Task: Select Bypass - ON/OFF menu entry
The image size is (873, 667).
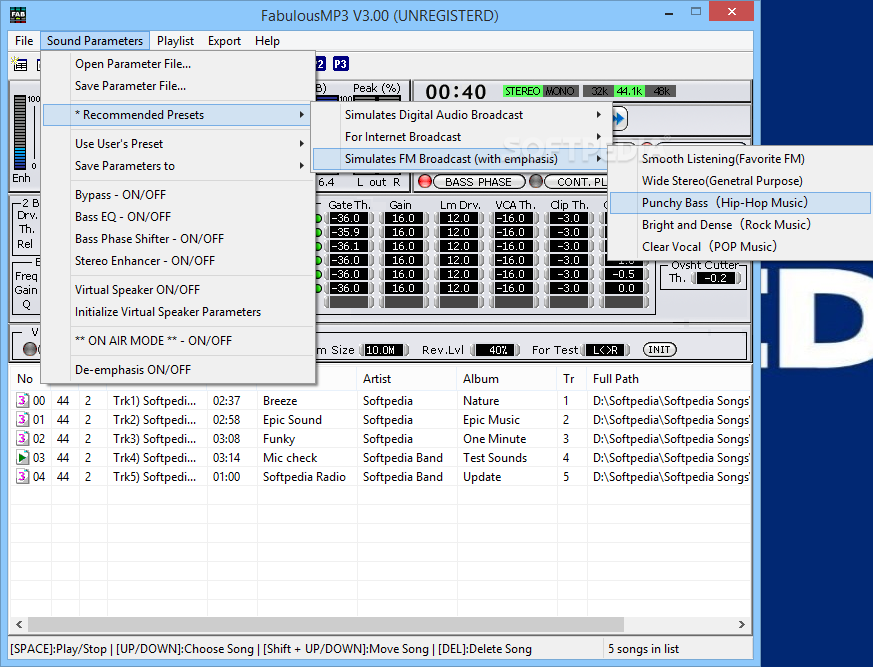Action: pyautogui.click(x=179, y=195)
